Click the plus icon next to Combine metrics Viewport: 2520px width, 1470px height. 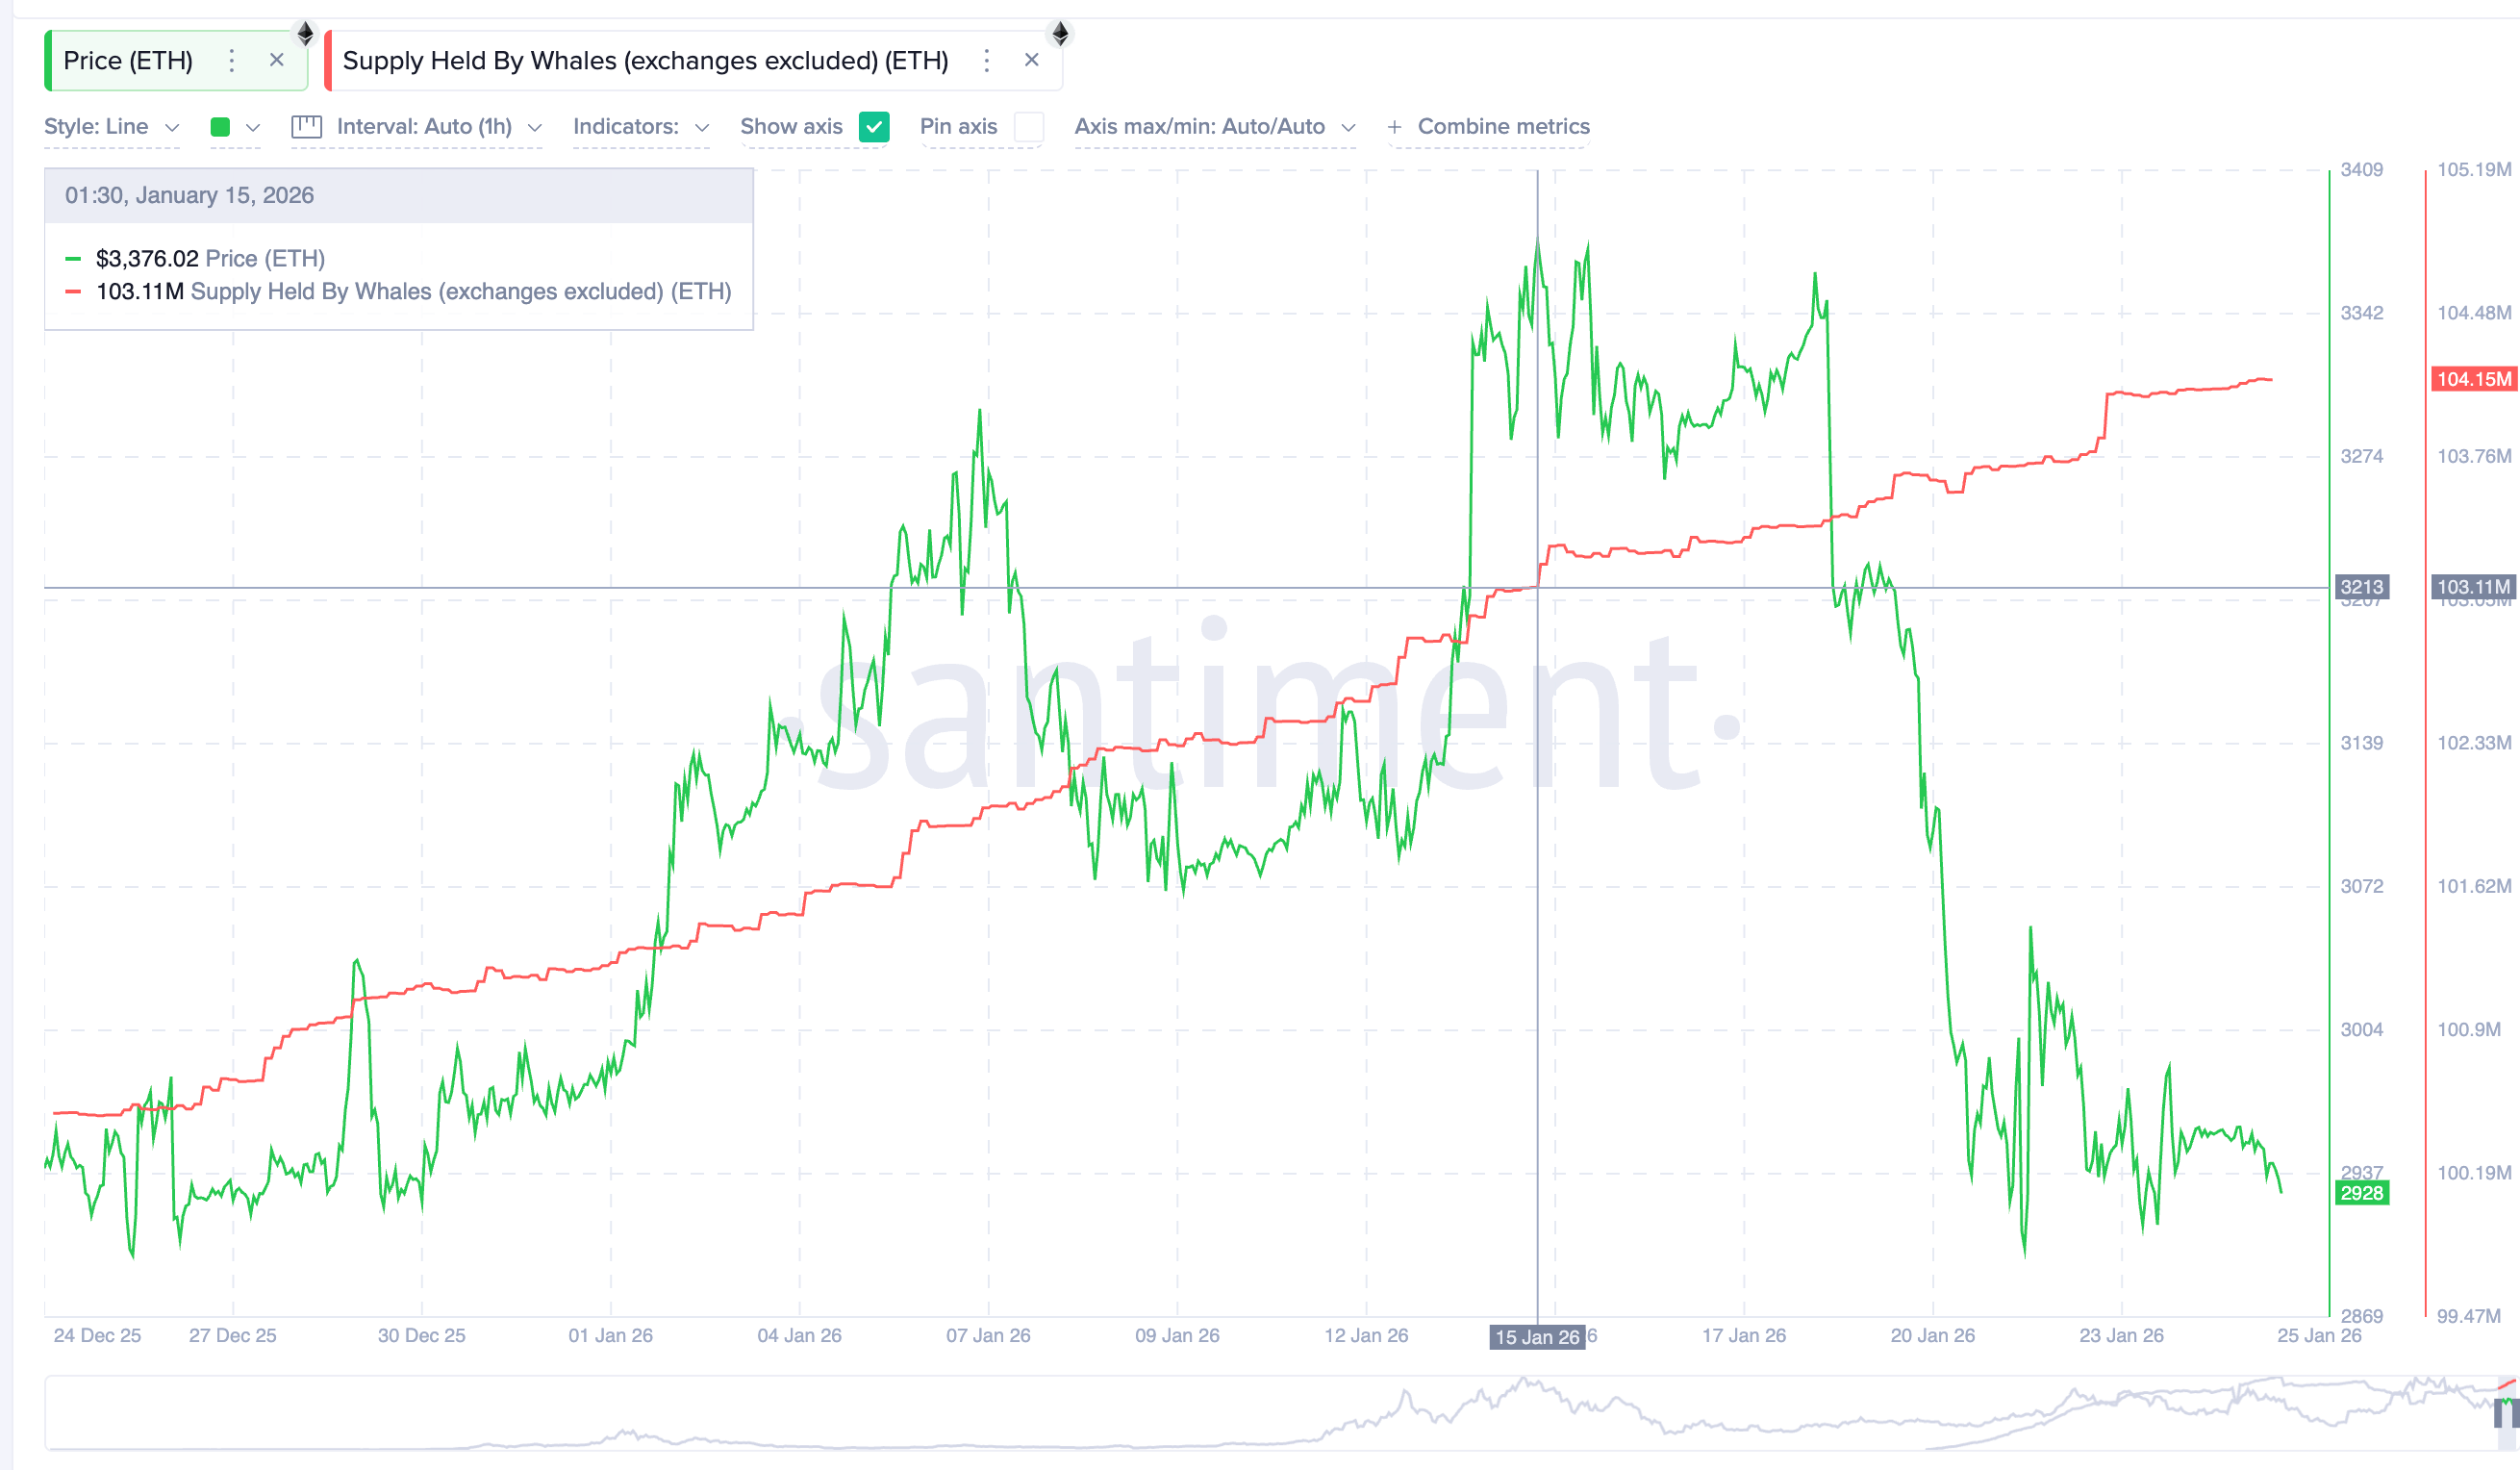pos(1393,127)
